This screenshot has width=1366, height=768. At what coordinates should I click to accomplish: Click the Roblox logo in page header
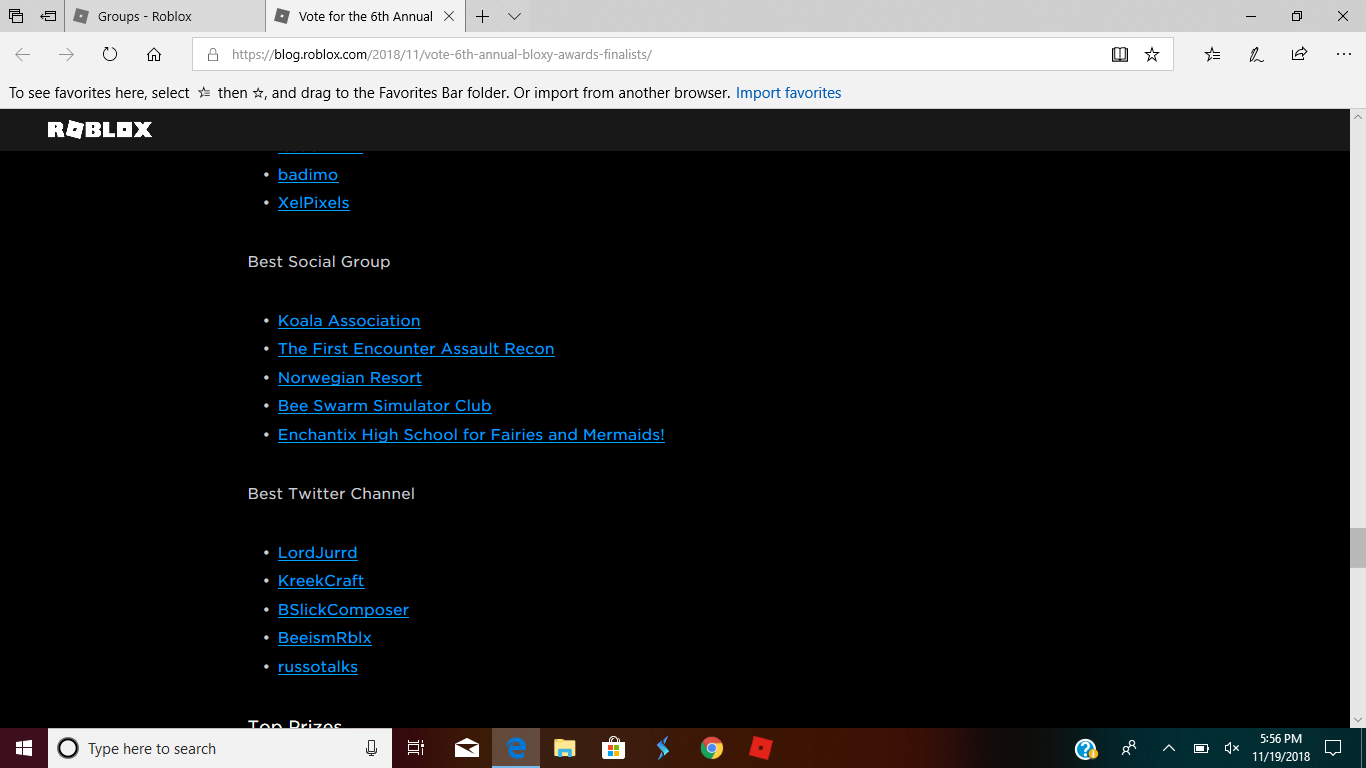point(100,130)
